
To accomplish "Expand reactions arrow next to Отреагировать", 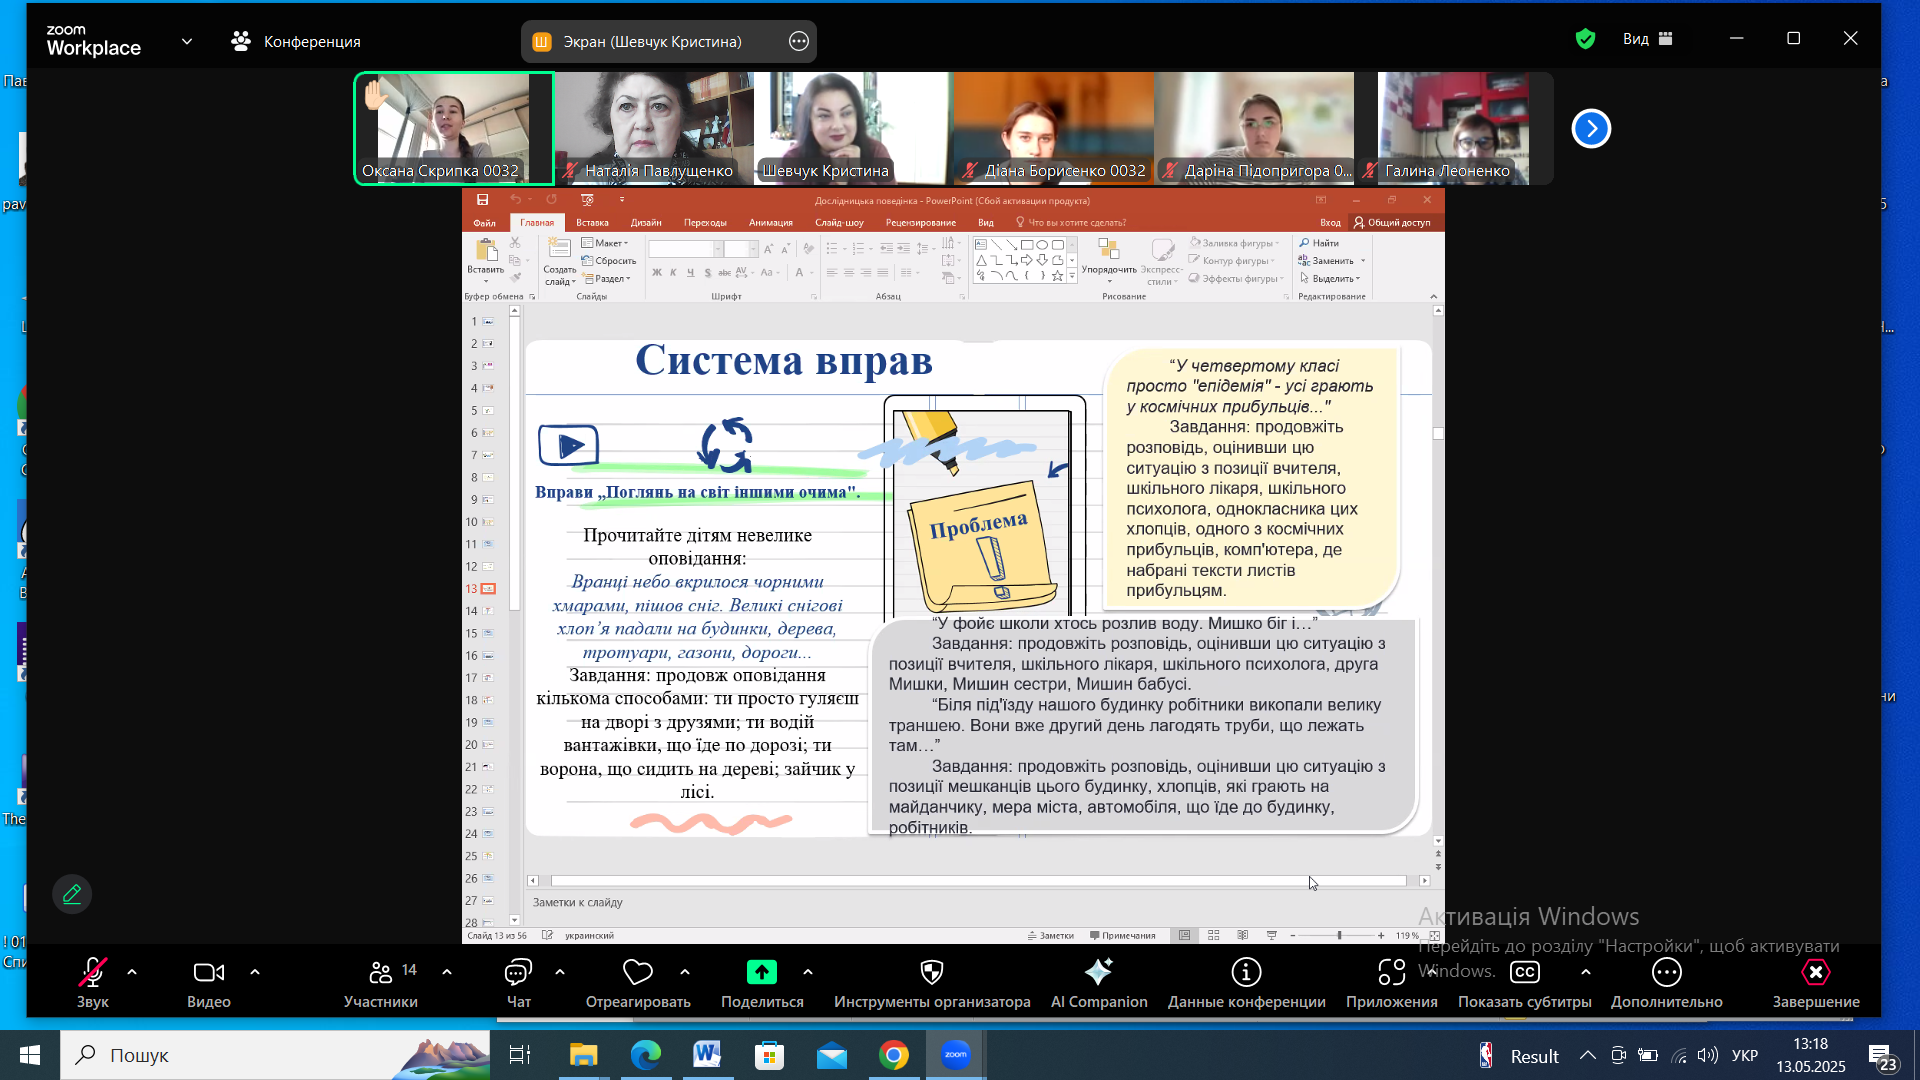I will tap(685, 971).
